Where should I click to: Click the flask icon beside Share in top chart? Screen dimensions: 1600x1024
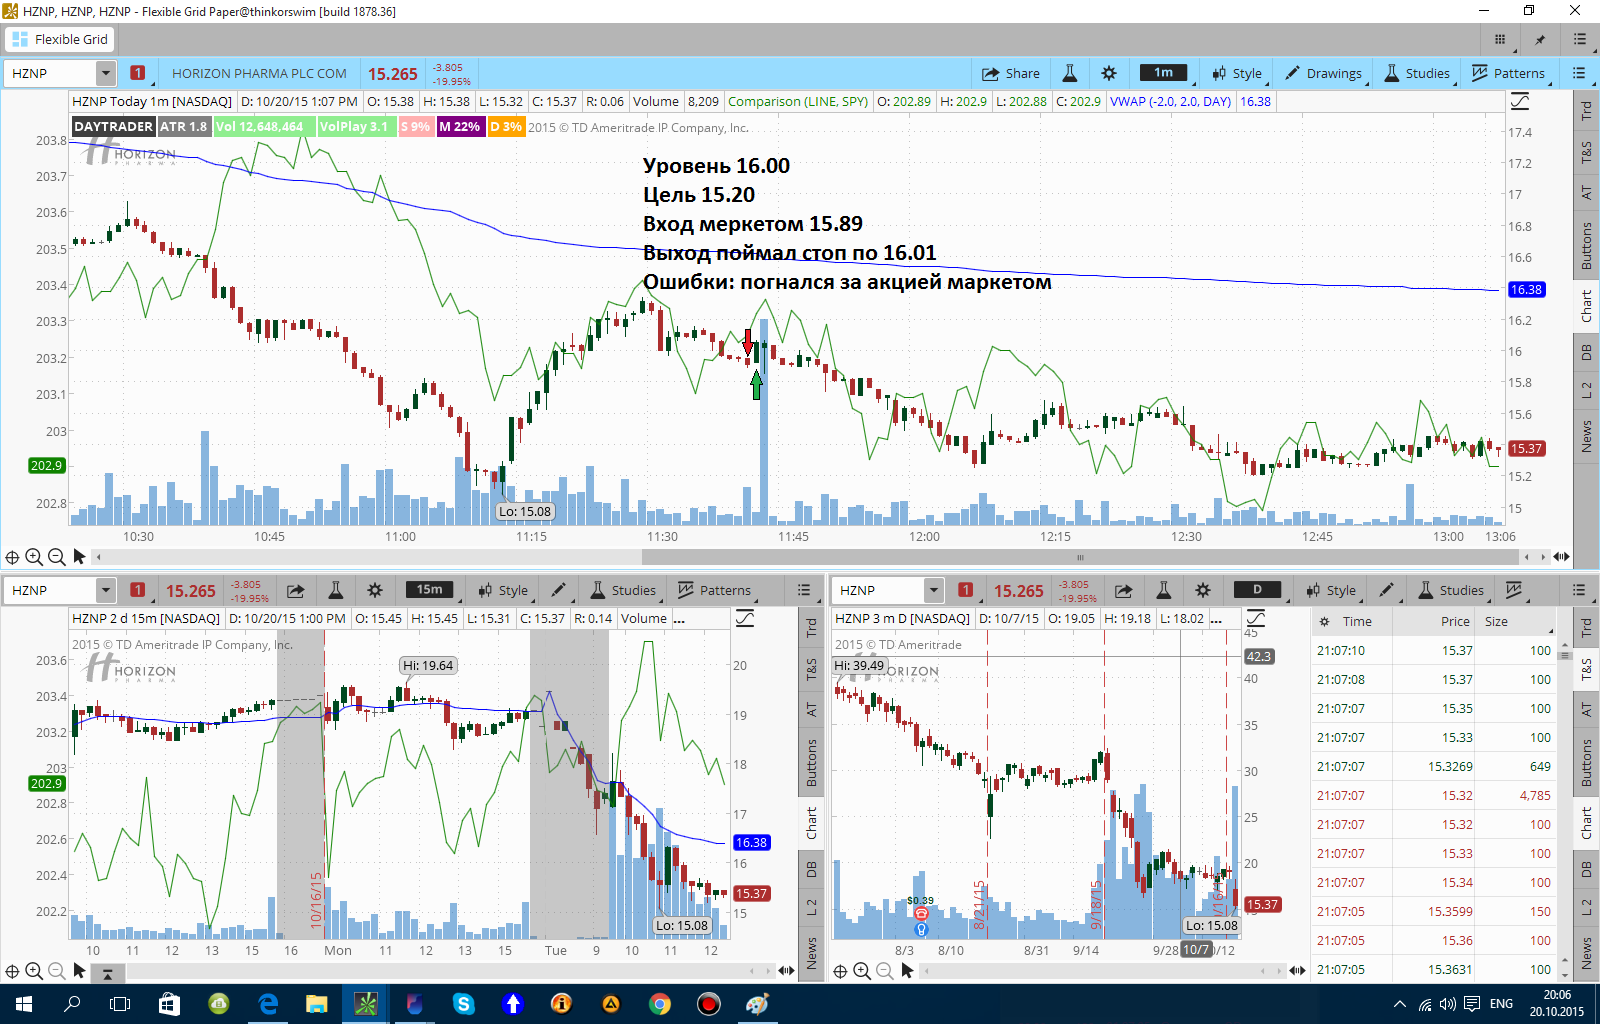(x=1069, y=73)
